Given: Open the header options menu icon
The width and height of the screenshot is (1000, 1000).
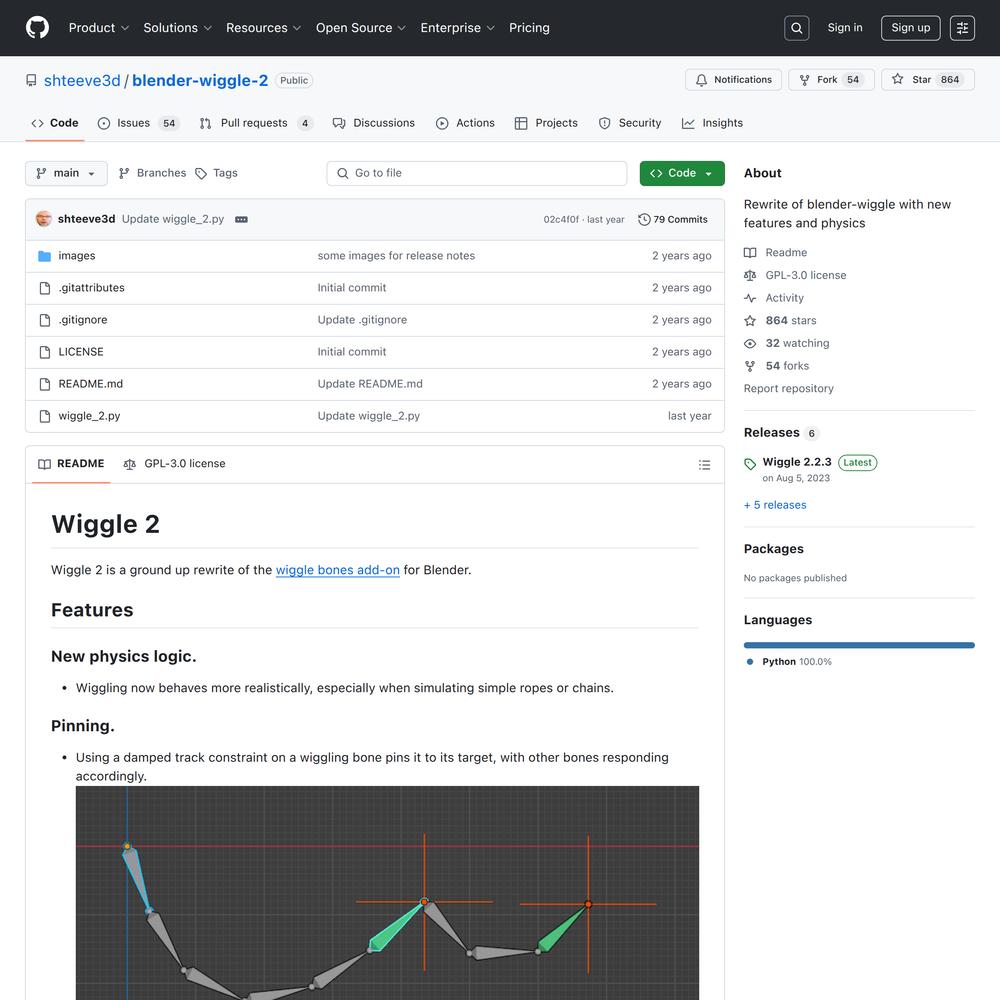Looking at the screenshot, I should 962,28.
